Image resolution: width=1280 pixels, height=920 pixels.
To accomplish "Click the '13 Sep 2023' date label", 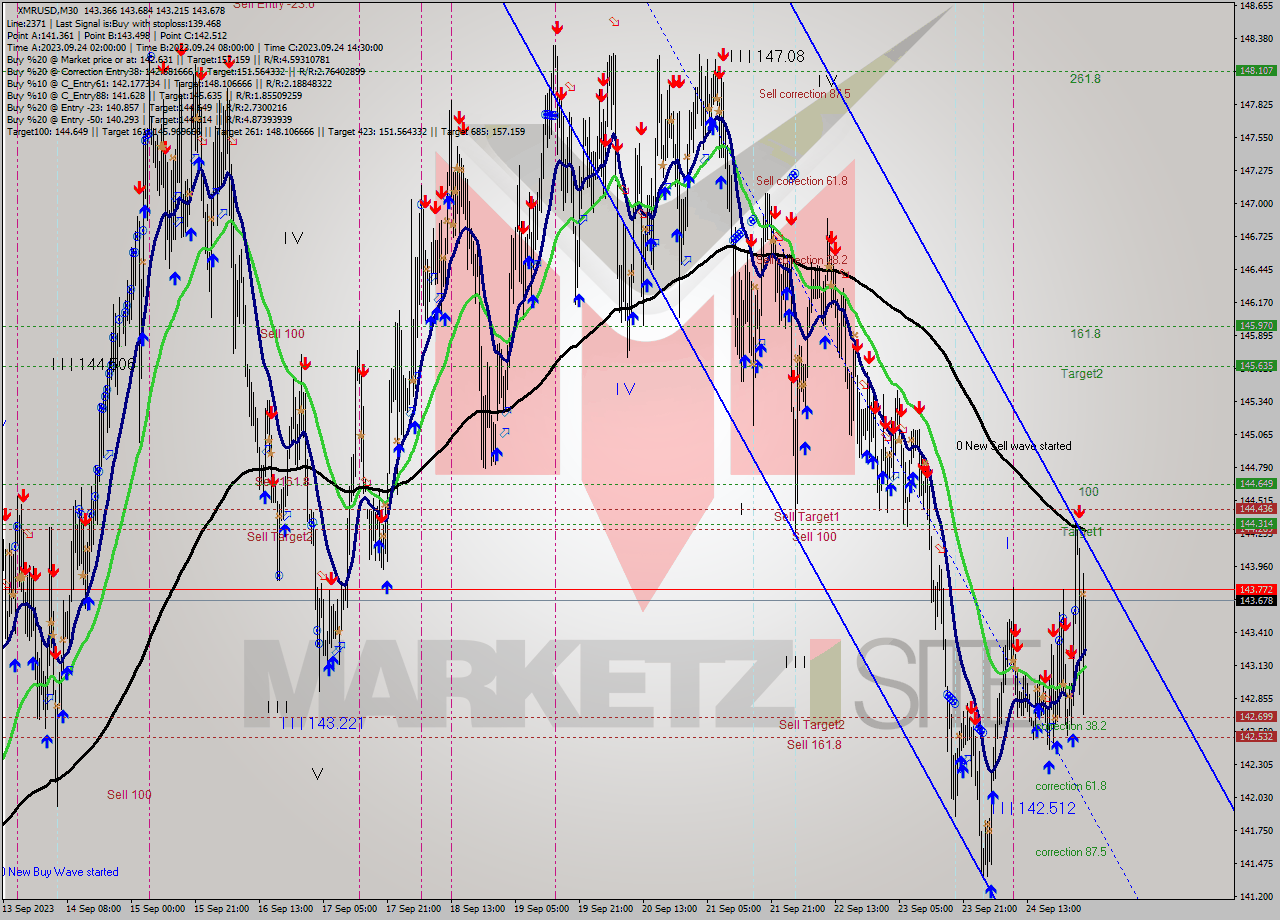I will [x=29, y=909].
